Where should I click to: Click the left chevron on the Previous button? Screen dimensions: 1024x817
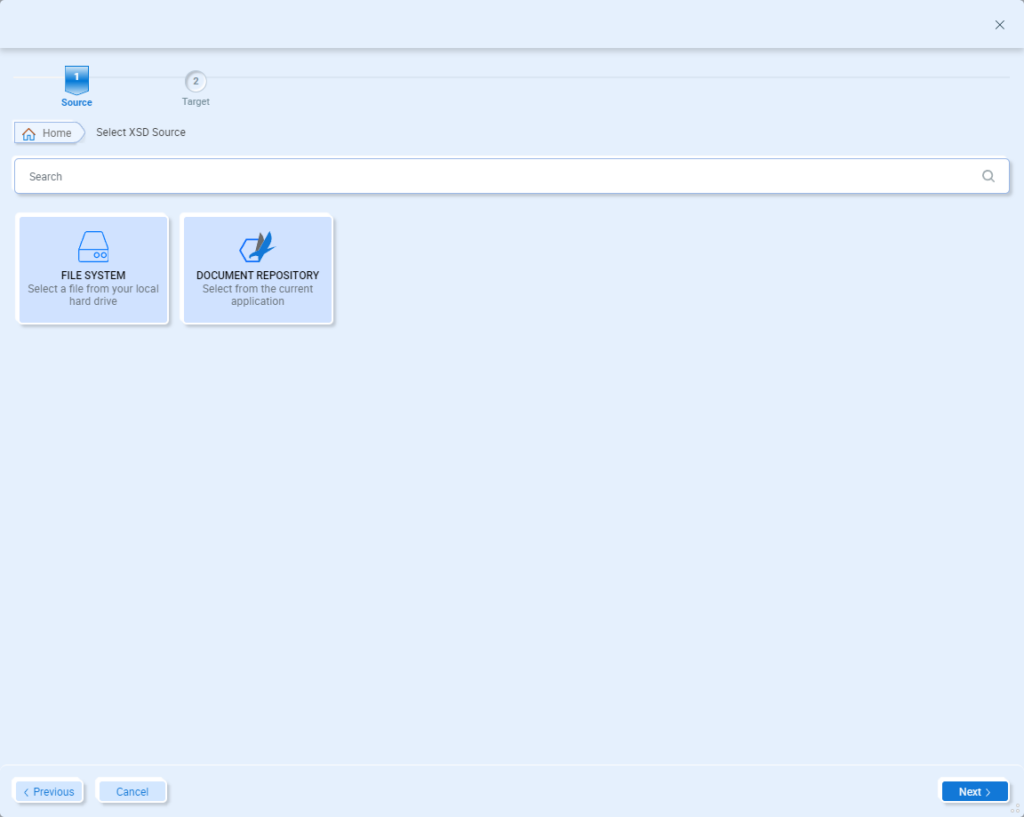(x=29, y=791)
